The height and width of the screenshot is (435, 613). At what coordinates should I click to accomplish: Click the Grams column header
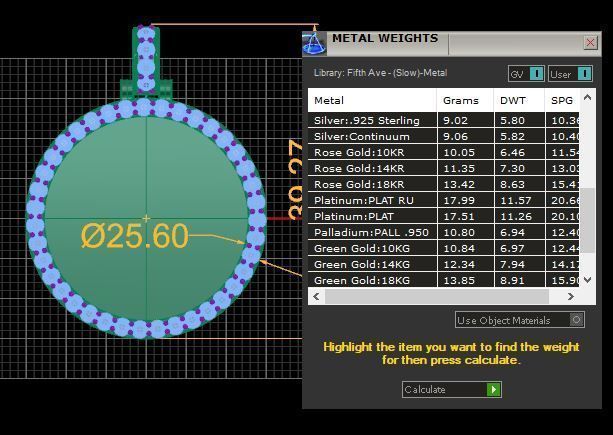[x=465, y=100]
